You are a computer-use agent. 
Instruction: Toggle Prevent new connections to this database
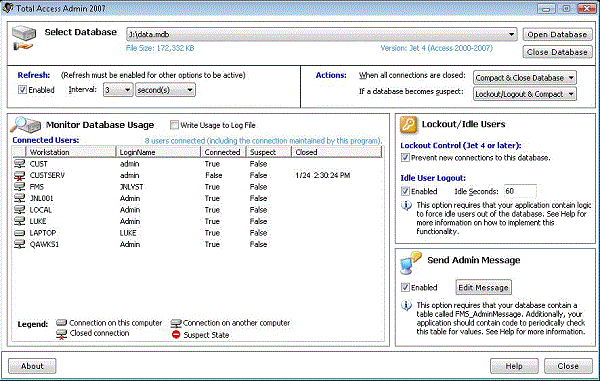[x=405, y=158]
